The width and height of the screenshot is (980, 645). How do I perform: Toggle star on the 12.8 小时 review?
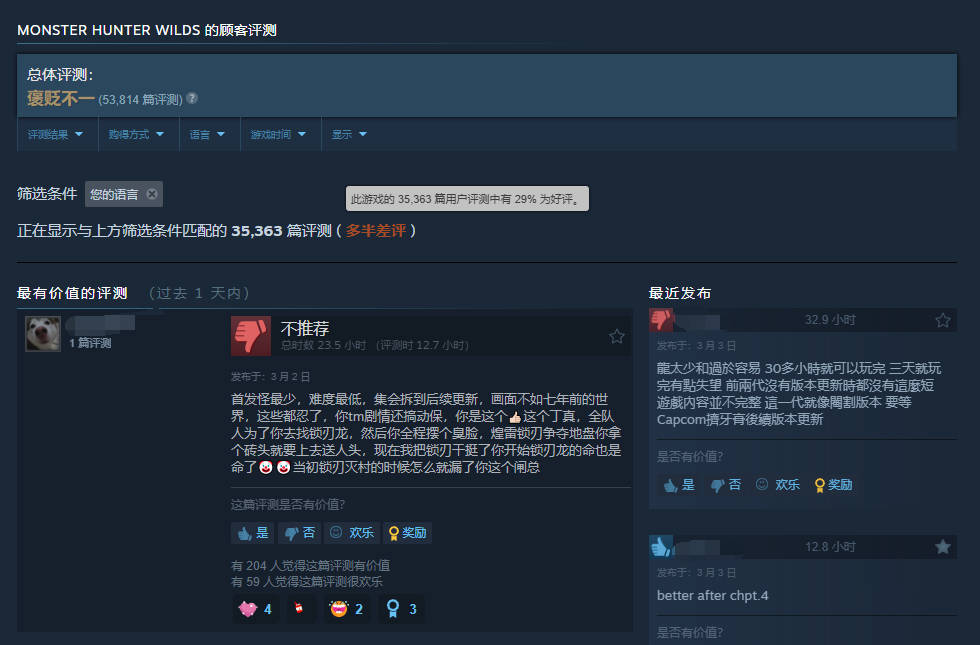(942, 547)
